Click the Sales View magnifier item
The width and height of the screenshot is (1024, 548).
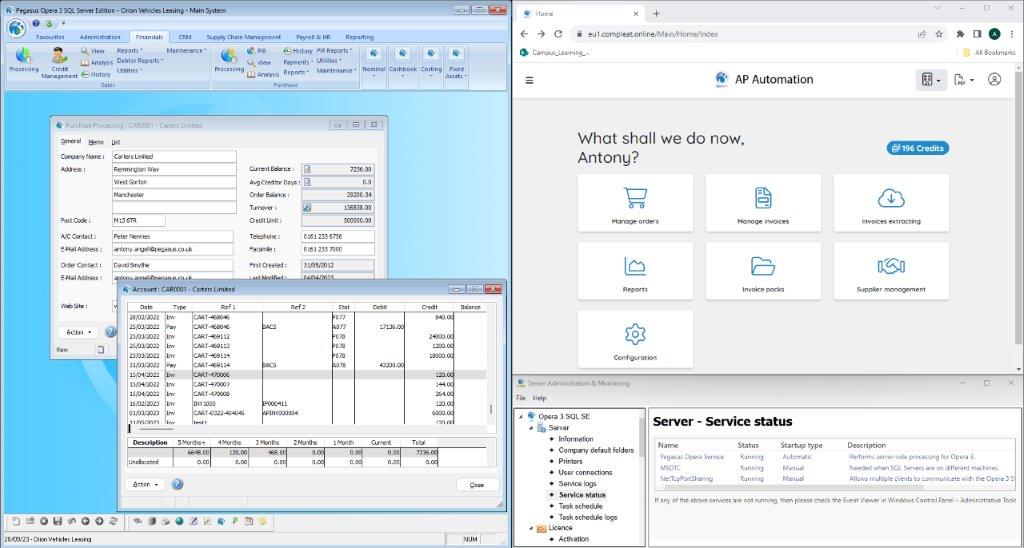[x=93, y=51]
